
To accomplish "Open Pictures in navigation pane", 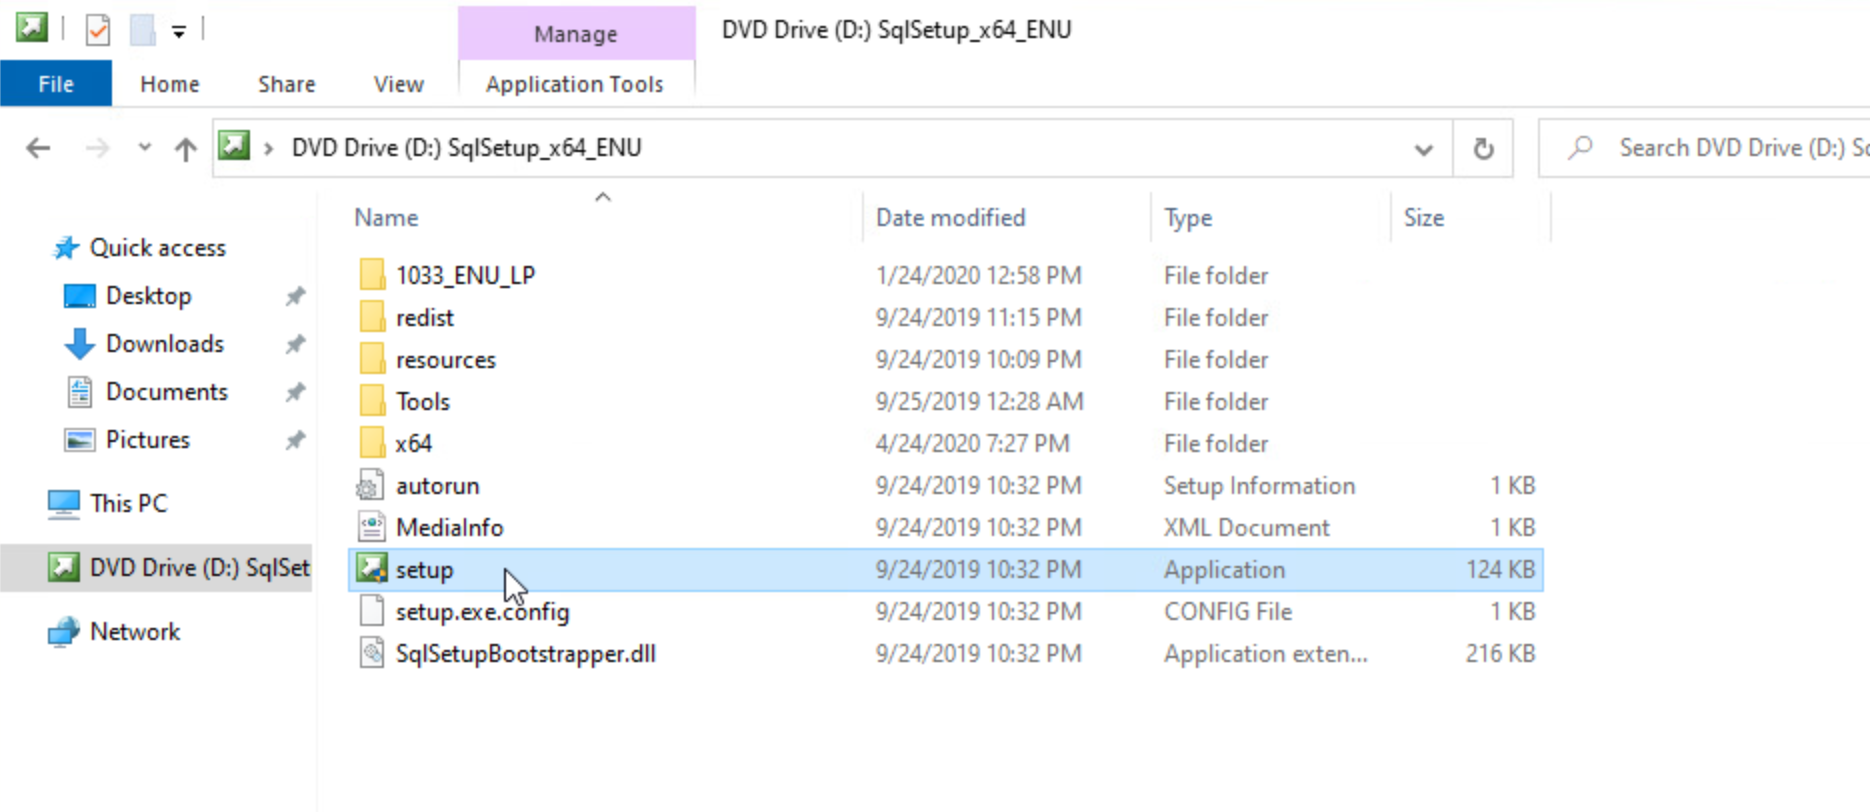I will [x=148, y=439].
